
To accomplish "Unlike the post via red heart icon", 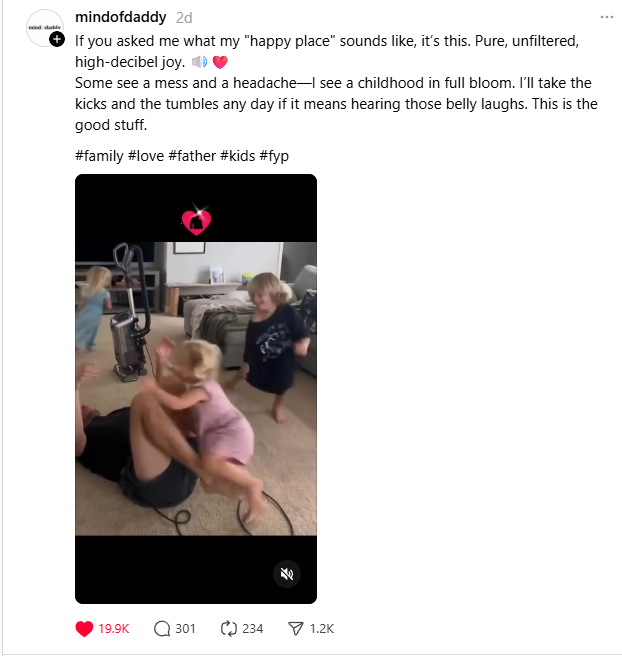I will 84,629.
